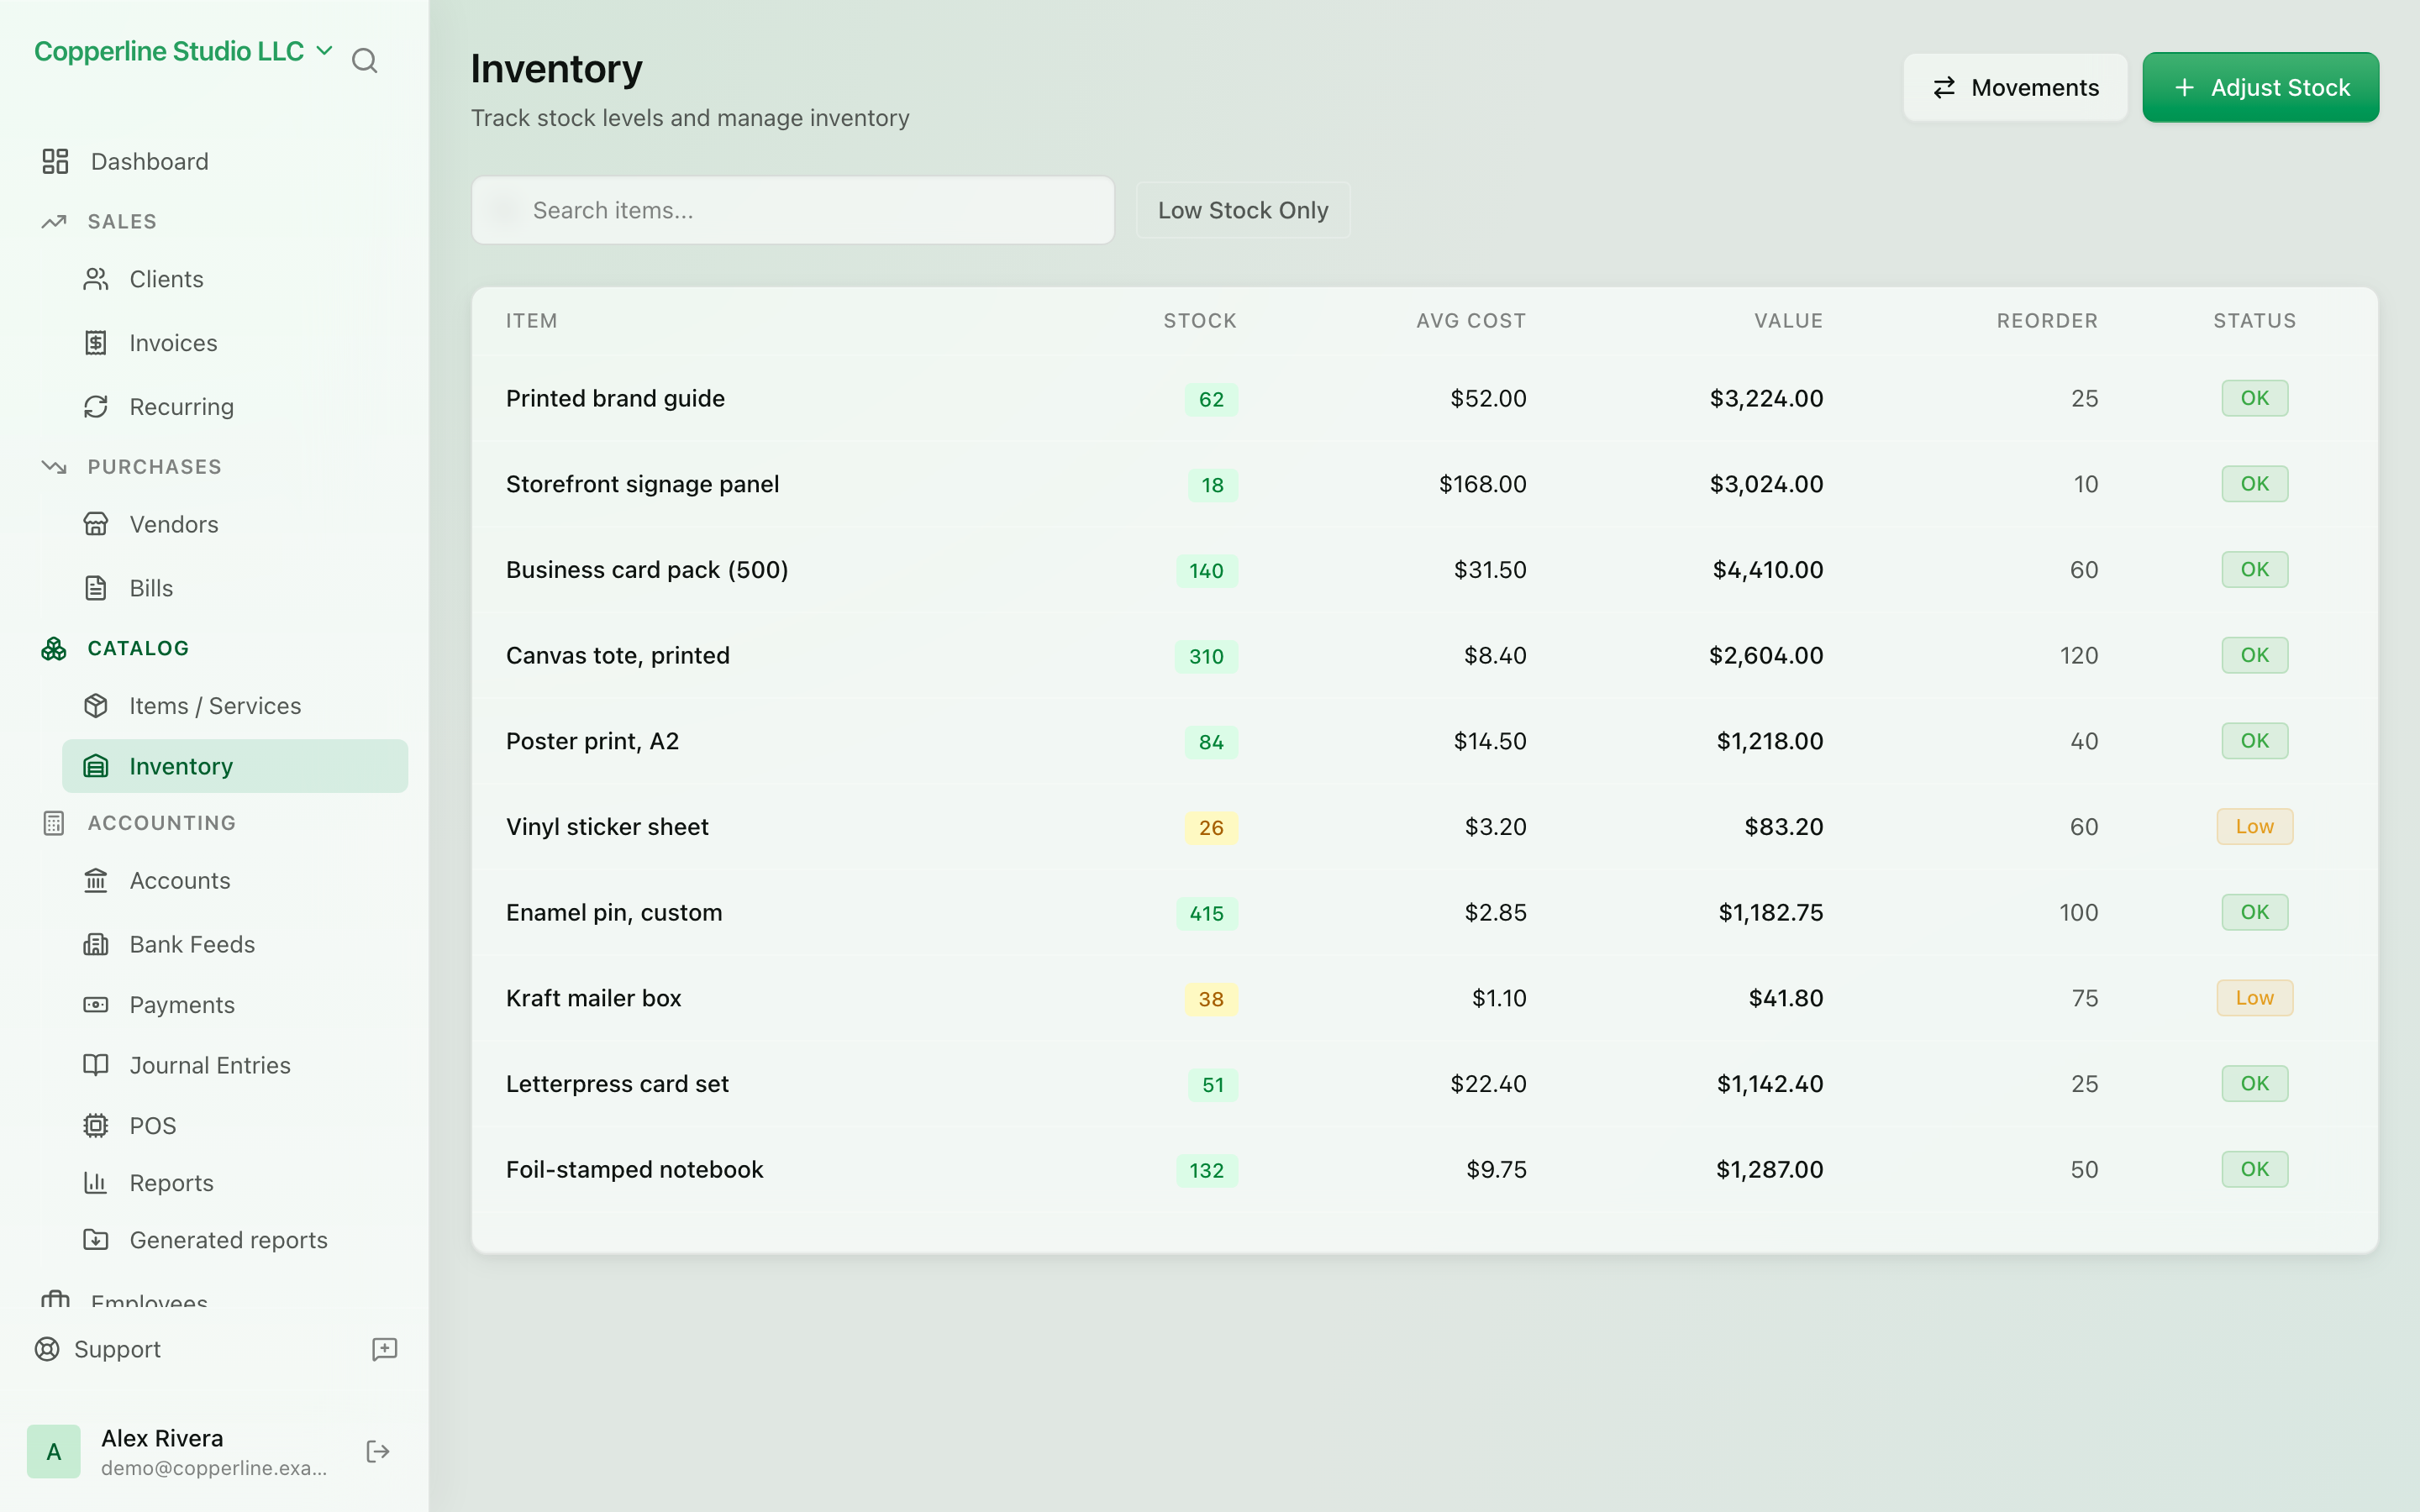Toggle the Low Stock Only filter
Image resolution: width=2420 pixels, height=1512 pixels.
point(1243,210)
